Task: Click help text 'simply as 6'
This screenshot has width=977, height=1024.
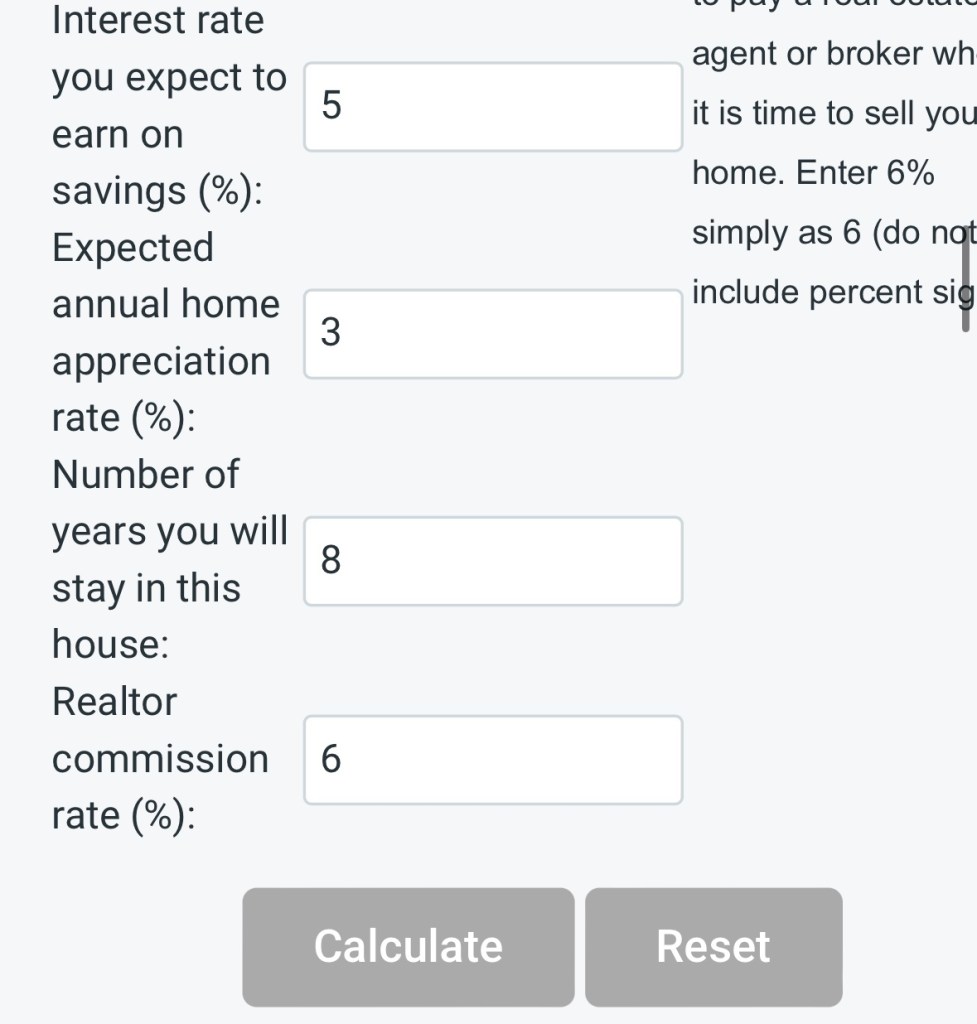Action: (776, 232)
